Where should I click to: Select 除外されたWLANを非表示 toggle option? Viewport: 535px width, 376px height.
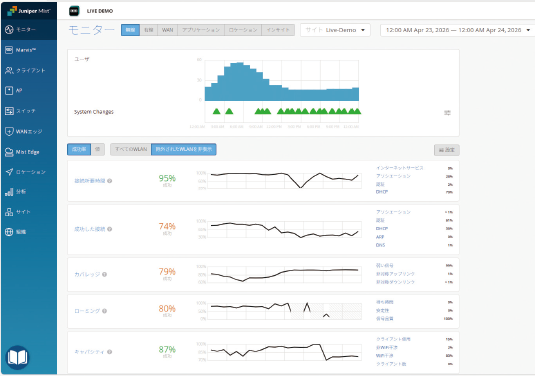coord(184,149)
